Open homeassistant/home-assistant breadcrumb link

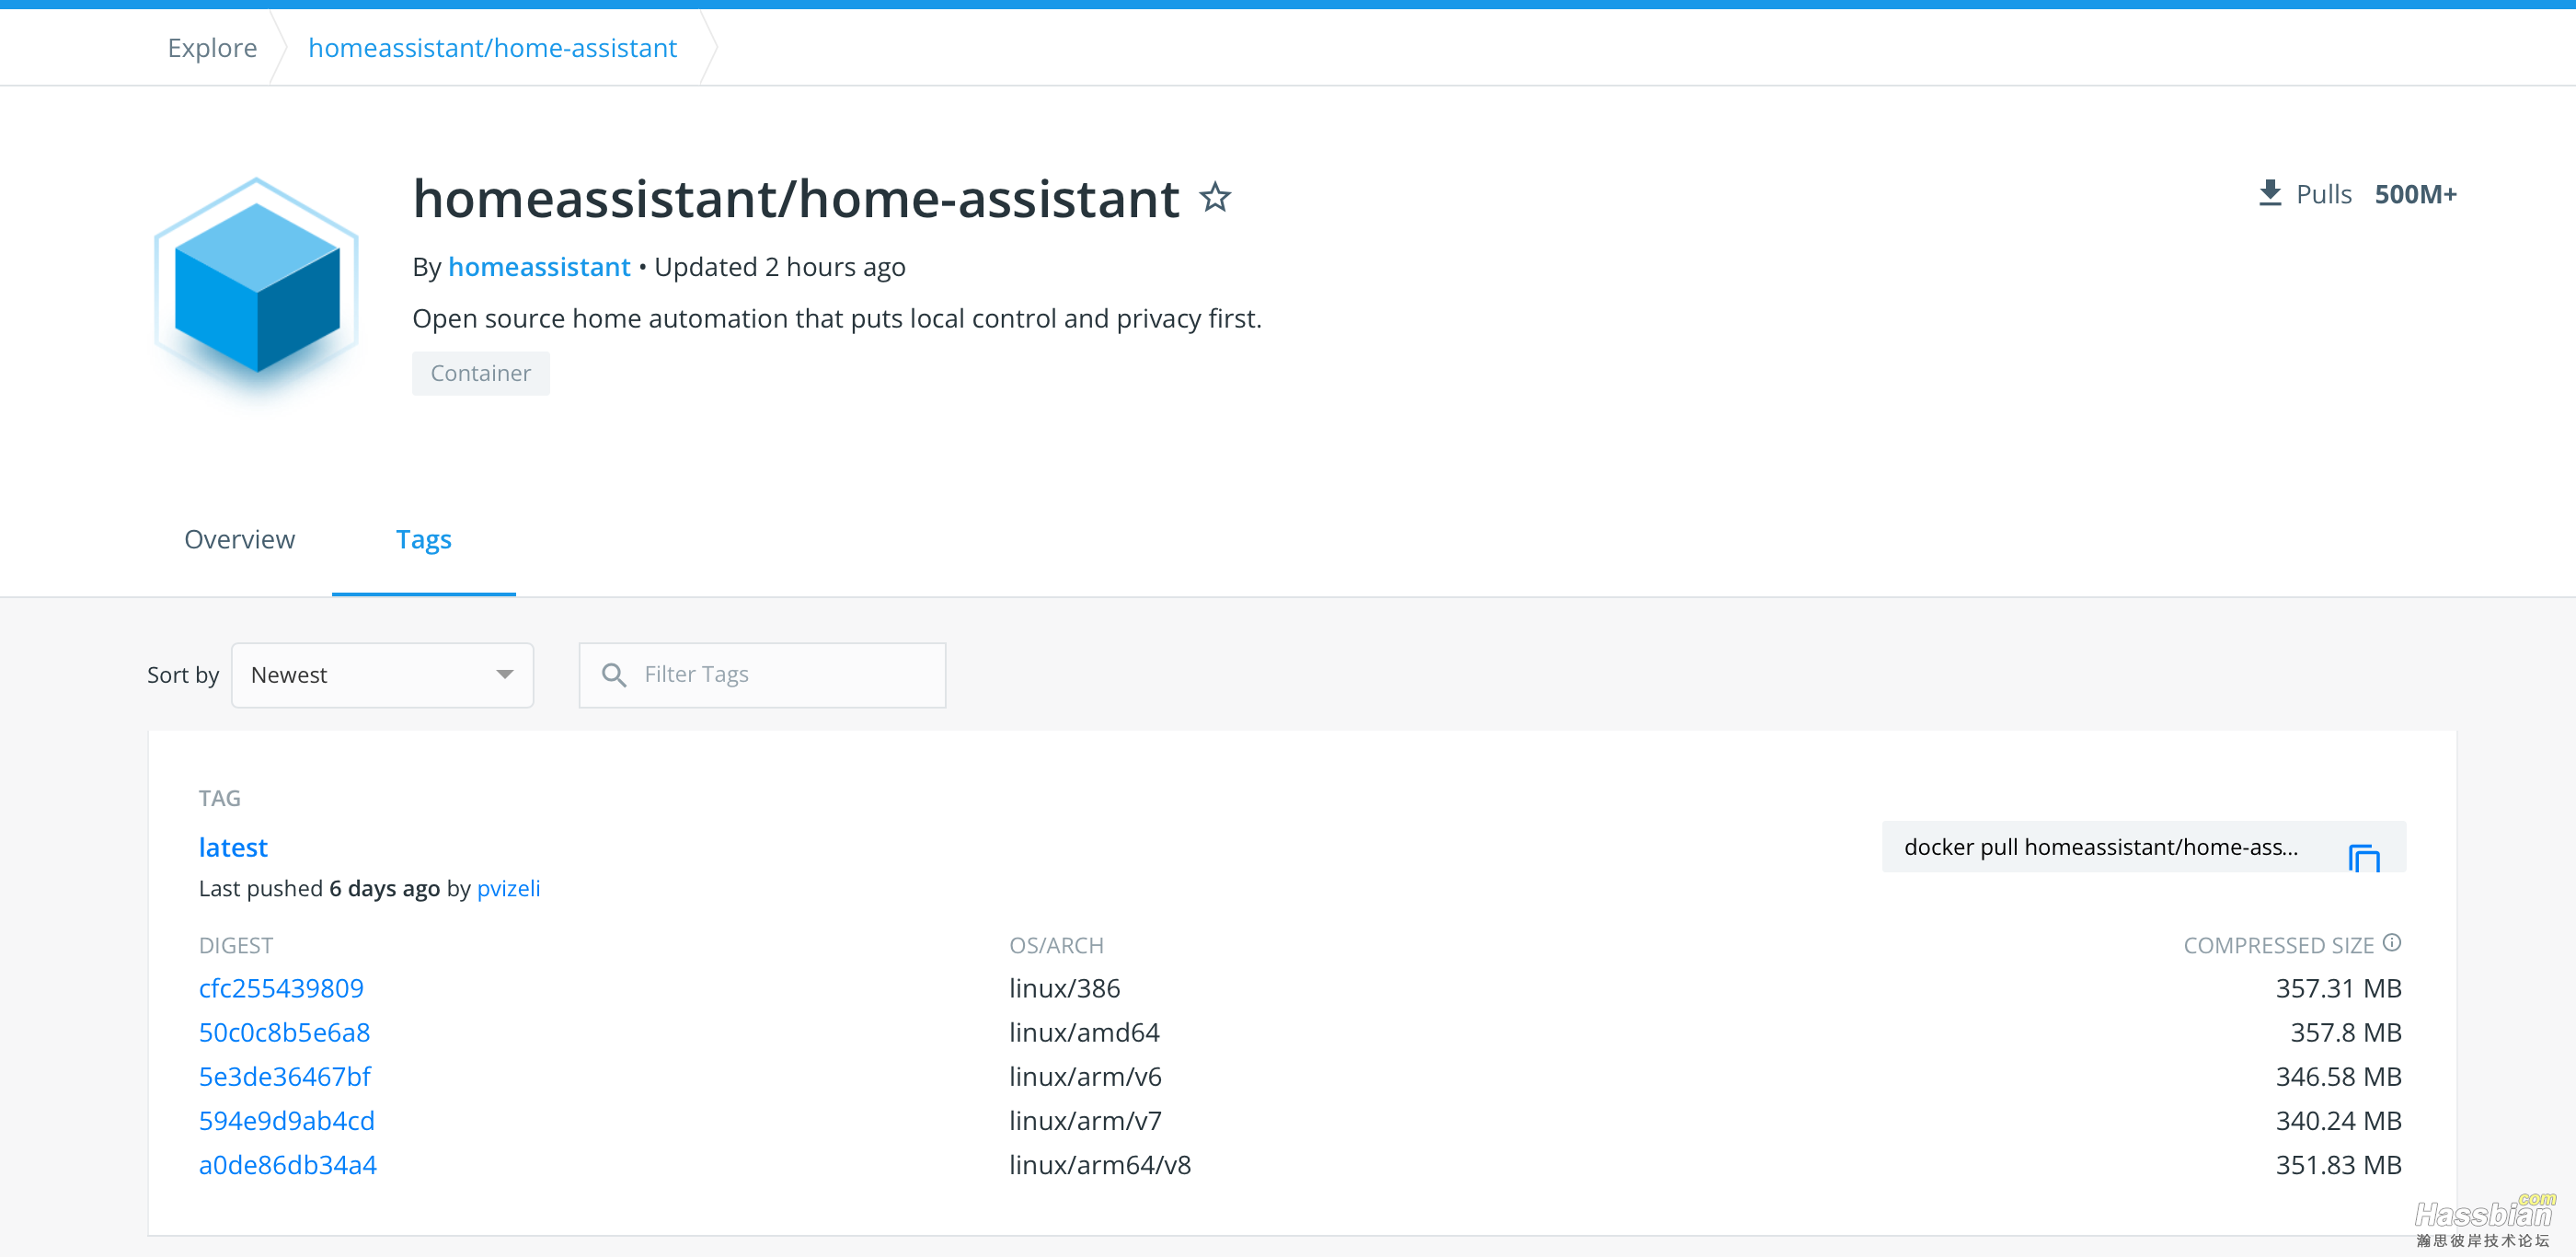click(492, 47)
